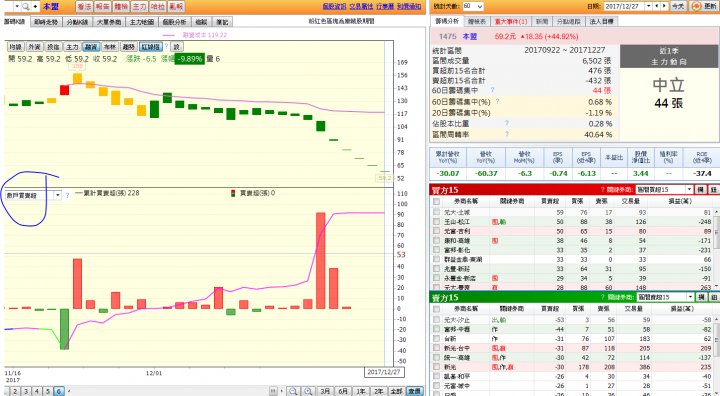The width and height of the screenshot is (720, 396).
Task: Switch to the 筆記 tab
Action: point(223,22)
